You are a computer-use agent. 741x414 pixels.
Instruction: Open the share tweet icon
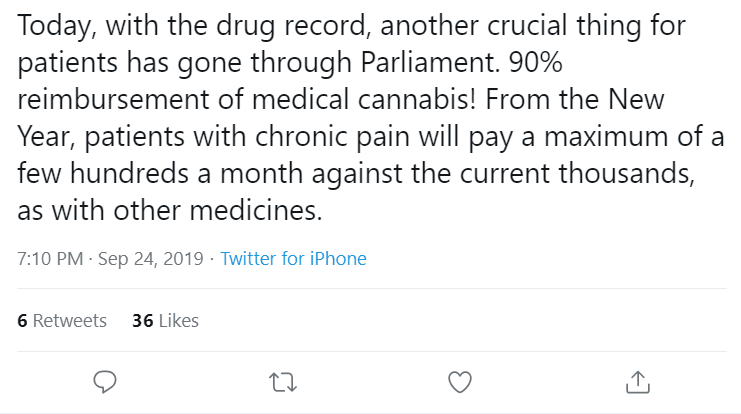click(636, 381)
